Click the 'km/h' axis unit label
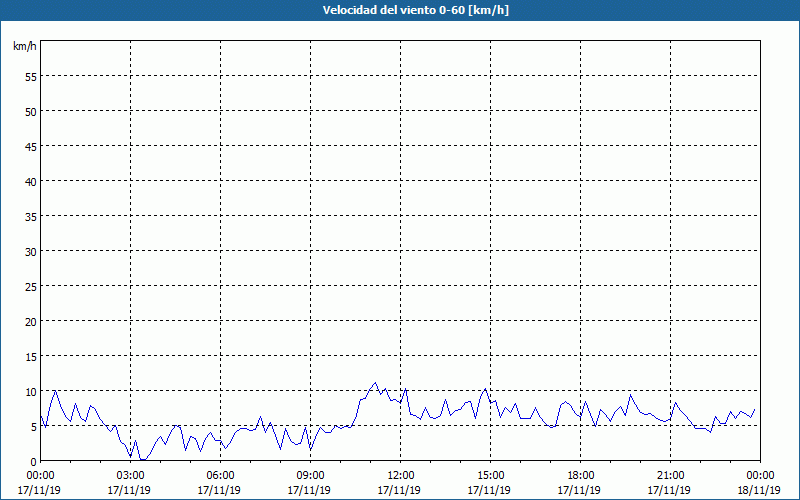 coord(25,46)
